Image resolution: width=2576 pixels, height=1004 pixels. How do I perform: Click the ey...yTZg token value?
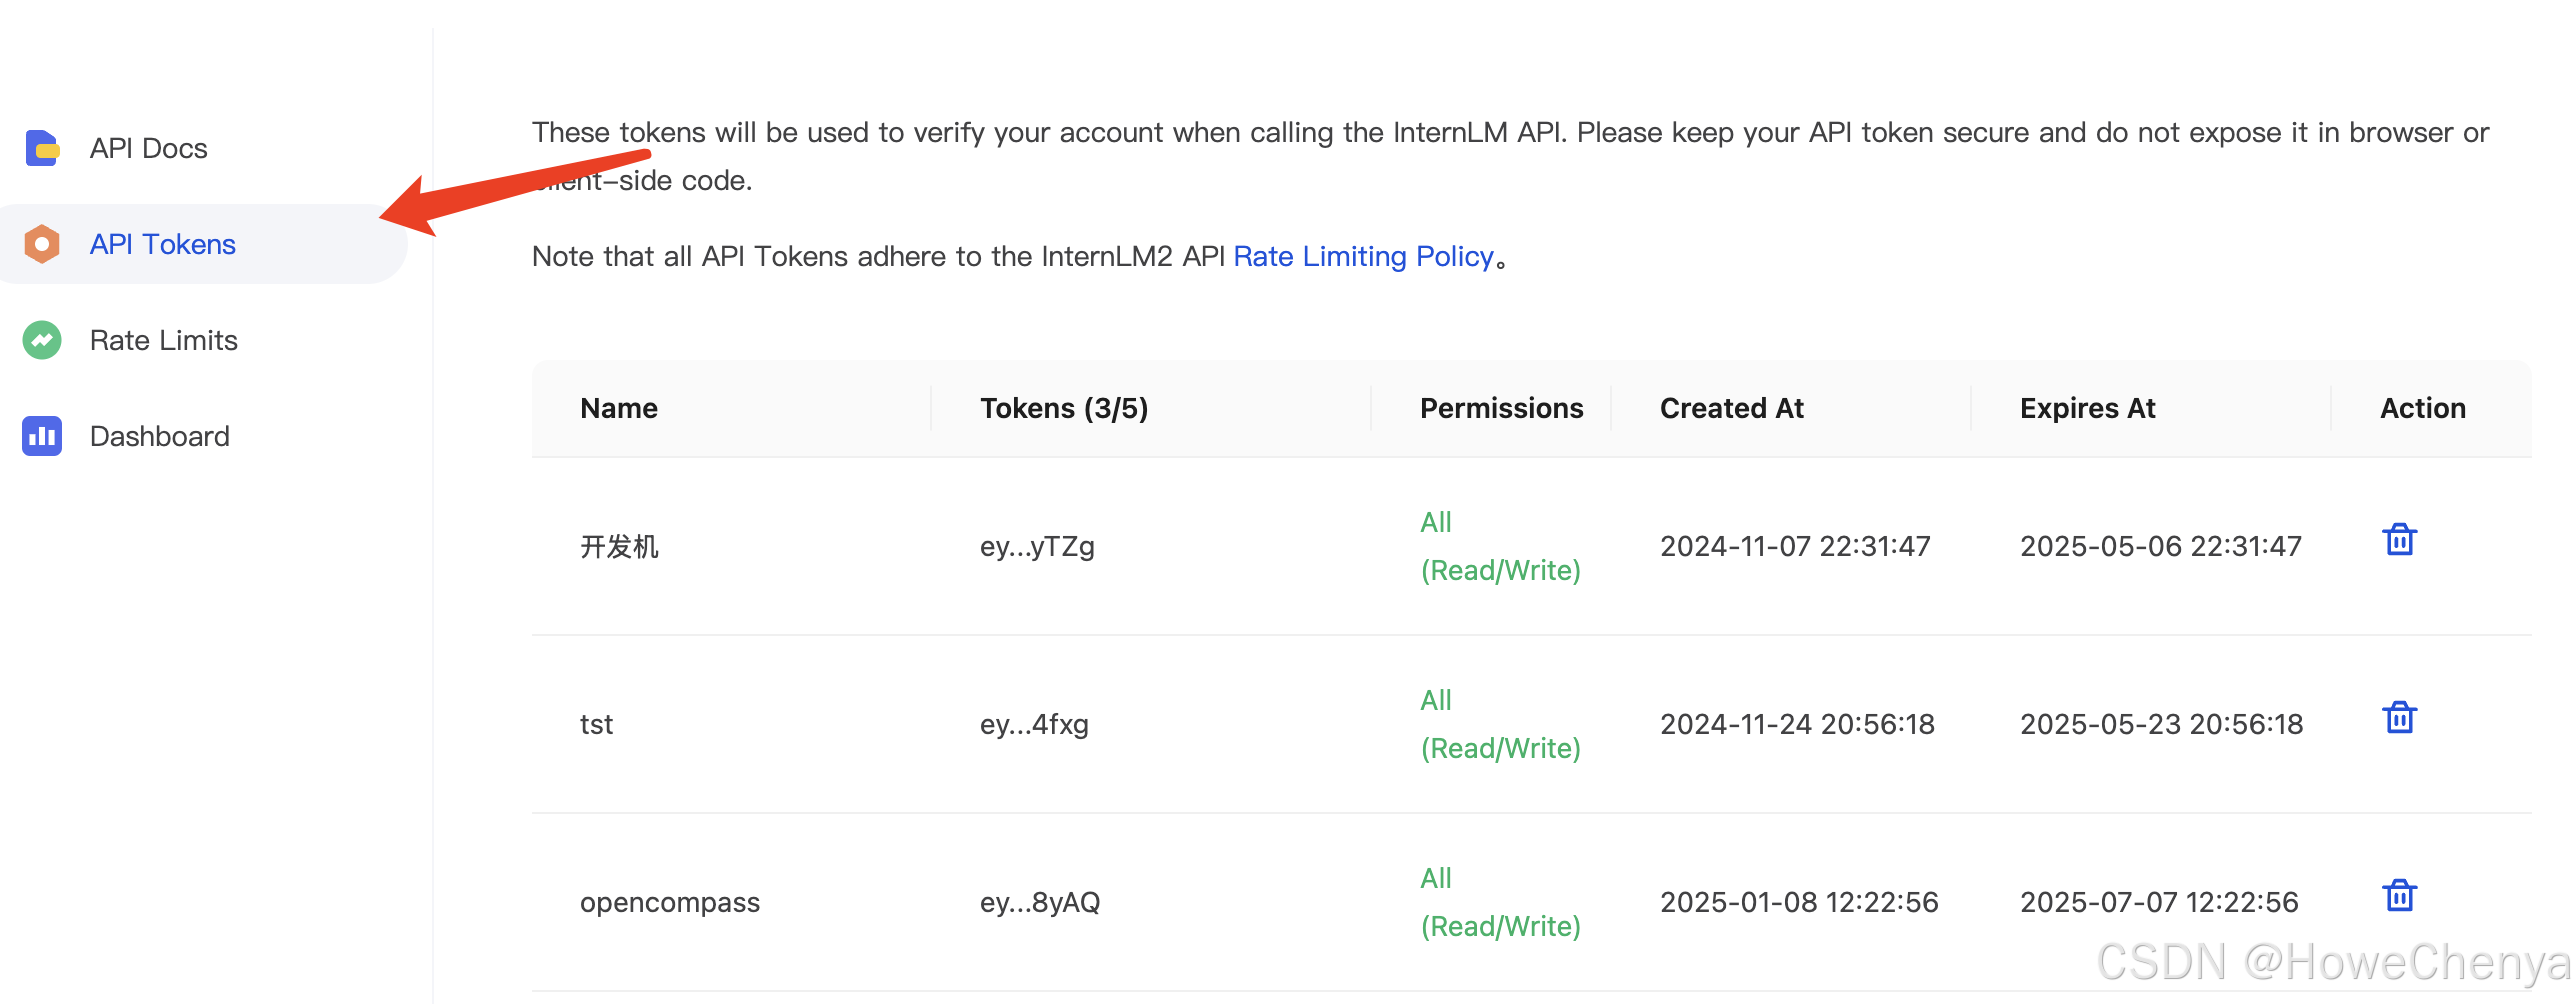1037,546
